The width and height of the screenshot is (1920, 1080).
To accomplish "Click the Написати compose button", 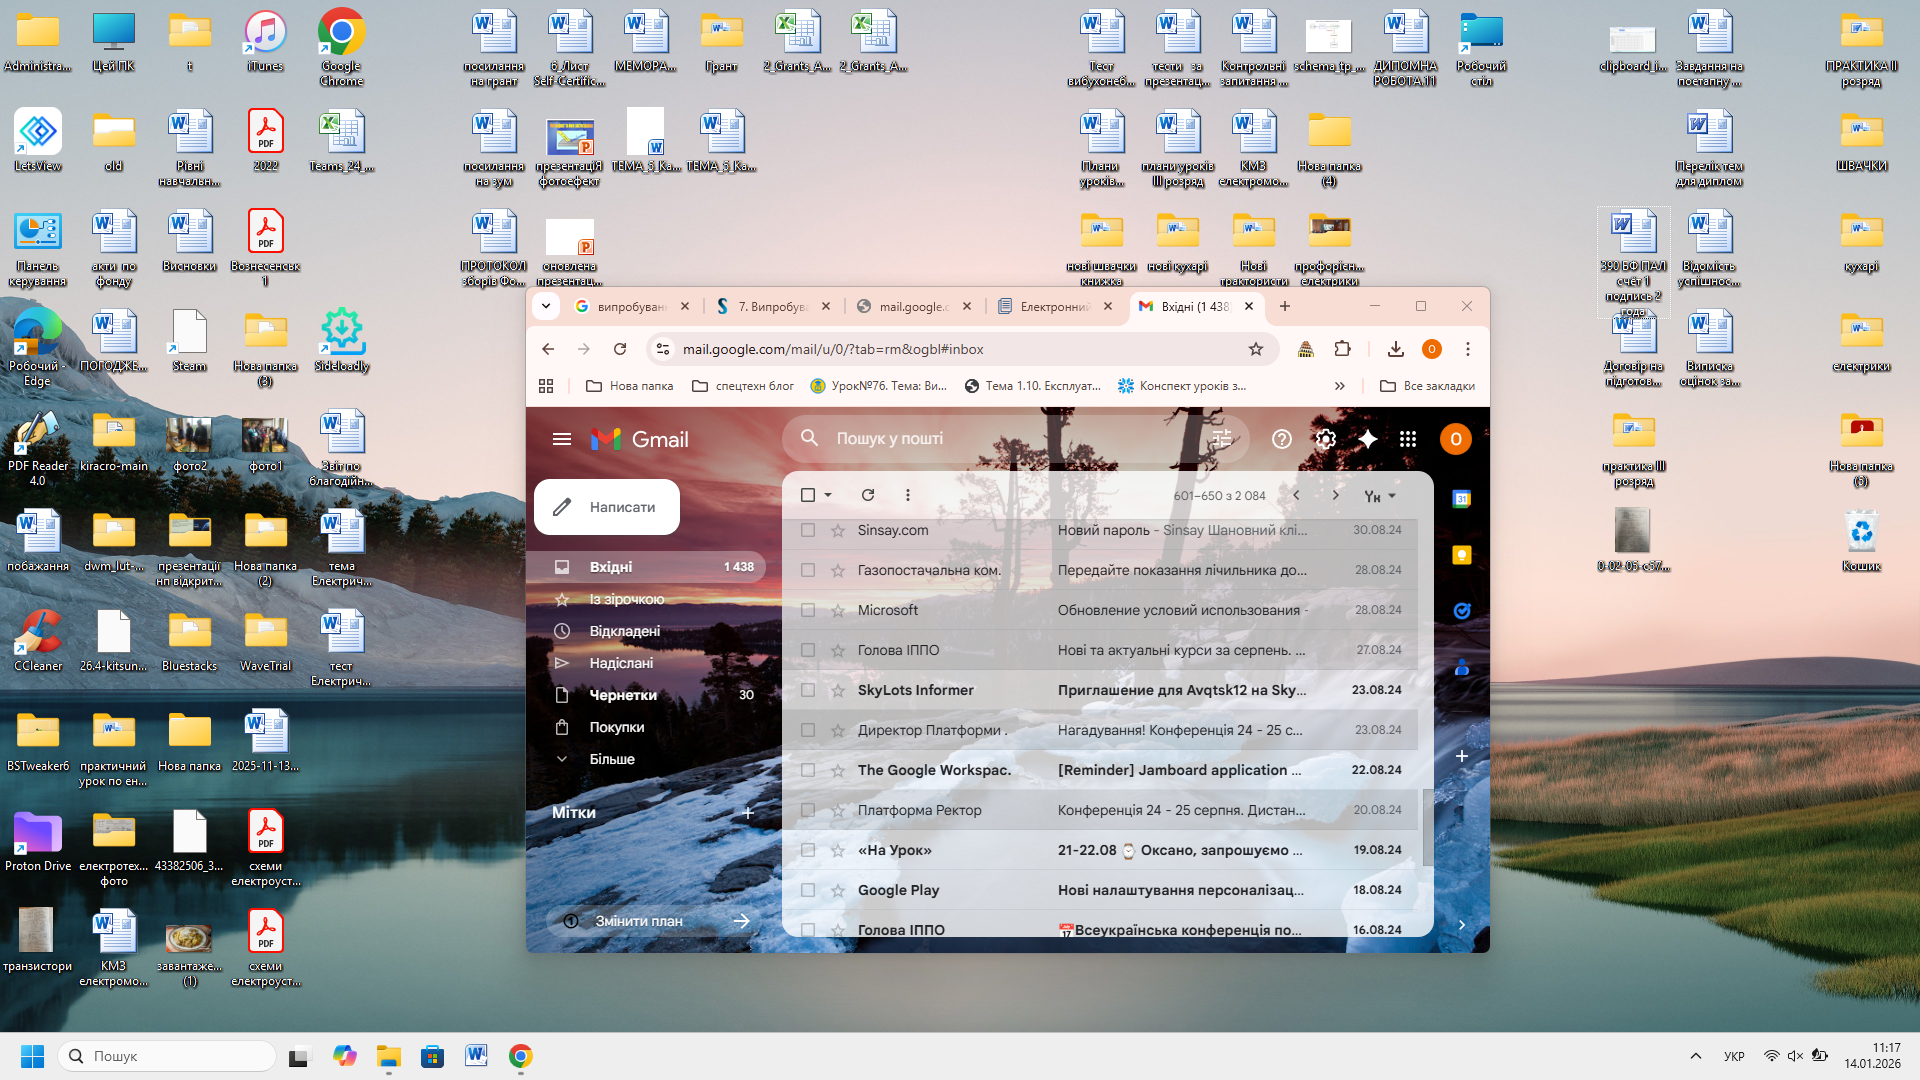I will pyautogui.click(x=607, y=507).
